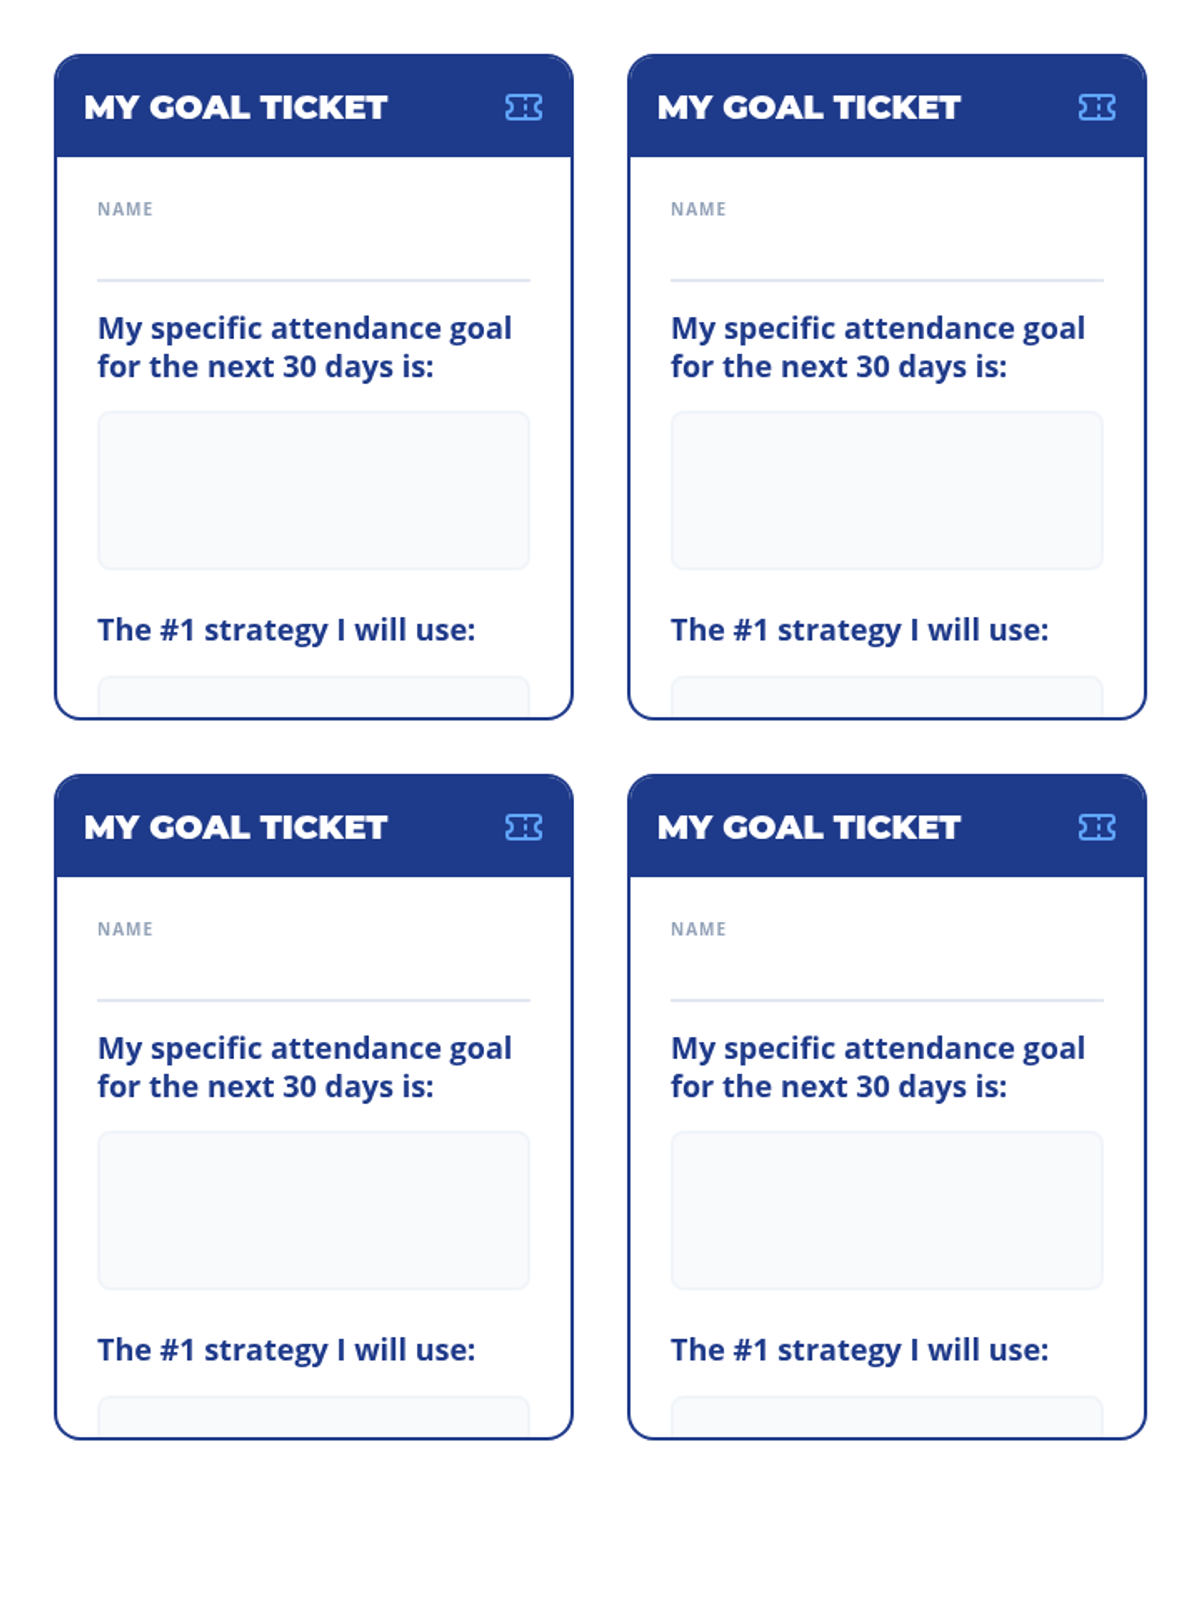
Task: Click 'MY GOAL TICKET' title on bottom-right card
Action: tap(809, 827)
